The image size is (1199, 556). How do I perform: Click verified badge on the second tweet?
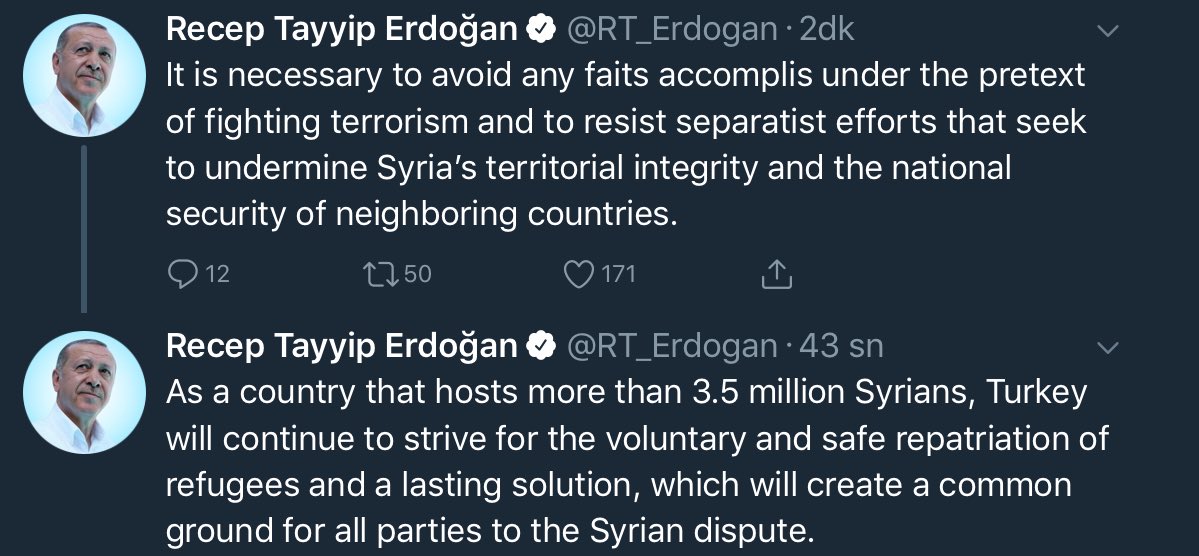[x=541, y=346]
